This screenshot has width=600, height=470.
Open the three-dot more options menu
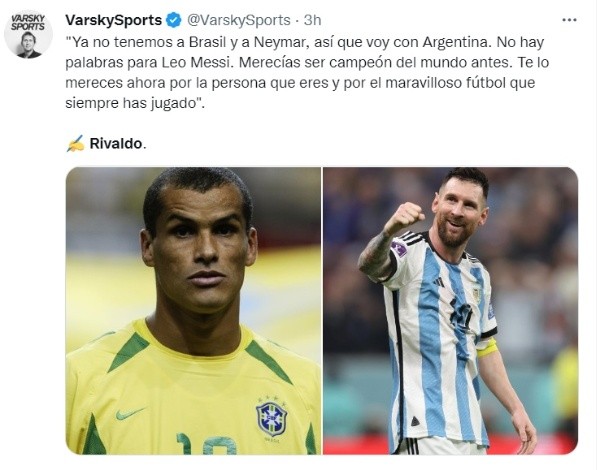click(x=569, y=20)
